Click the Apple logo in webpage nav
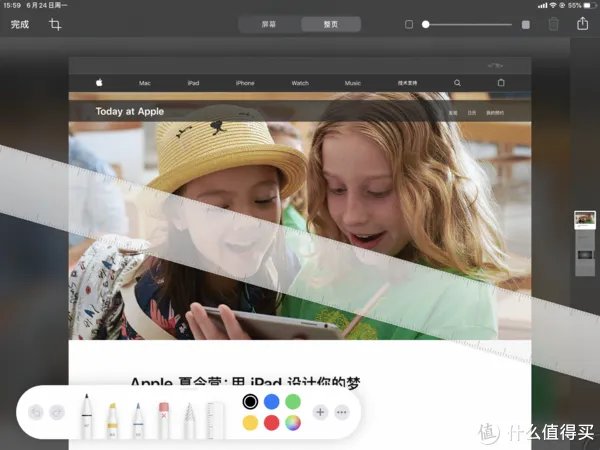The height and width of the screenshot is (450, 600). click(x=99, y=82)
